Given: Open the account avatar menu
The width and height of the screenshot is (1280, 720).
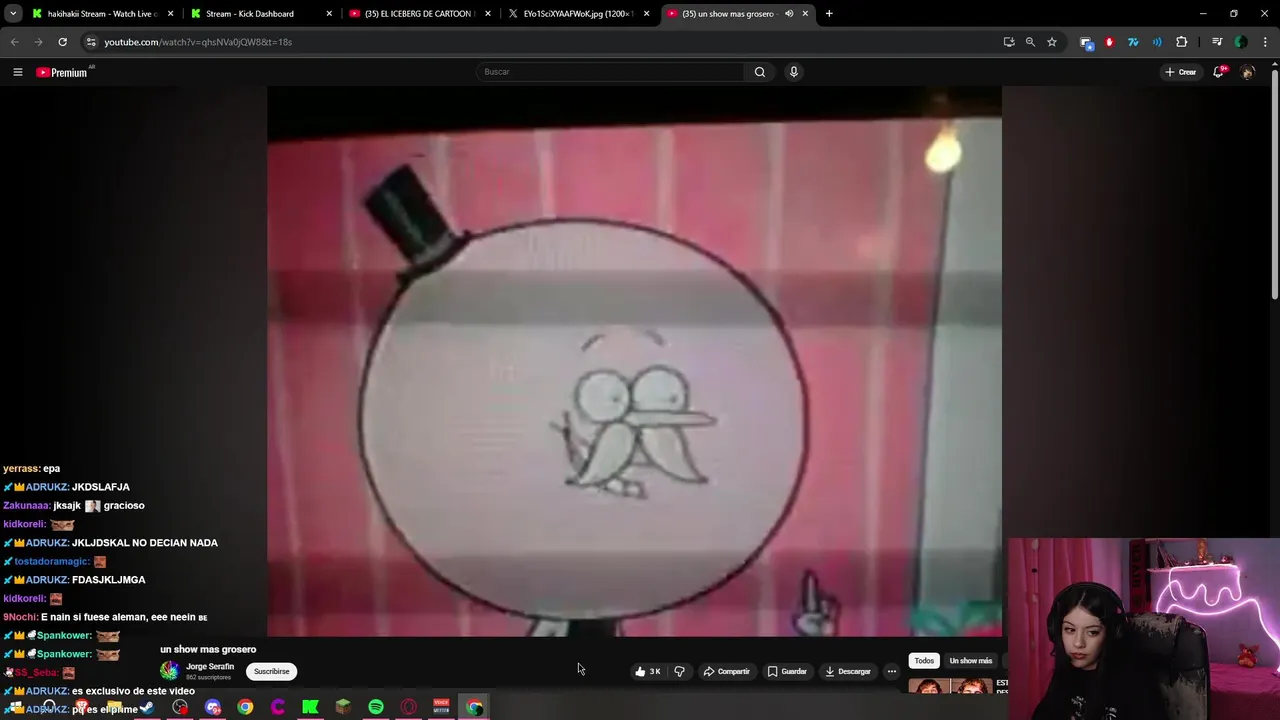Looking at the screenshot, I should (x=1247, y=72).
